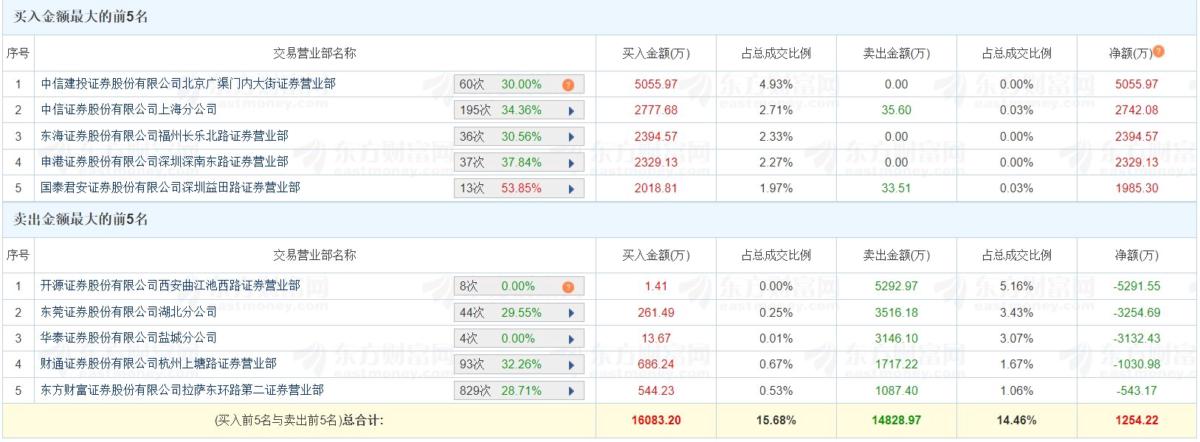Click 36次 30.56% stats box
1200x442 pixels.
click(519, 136)
